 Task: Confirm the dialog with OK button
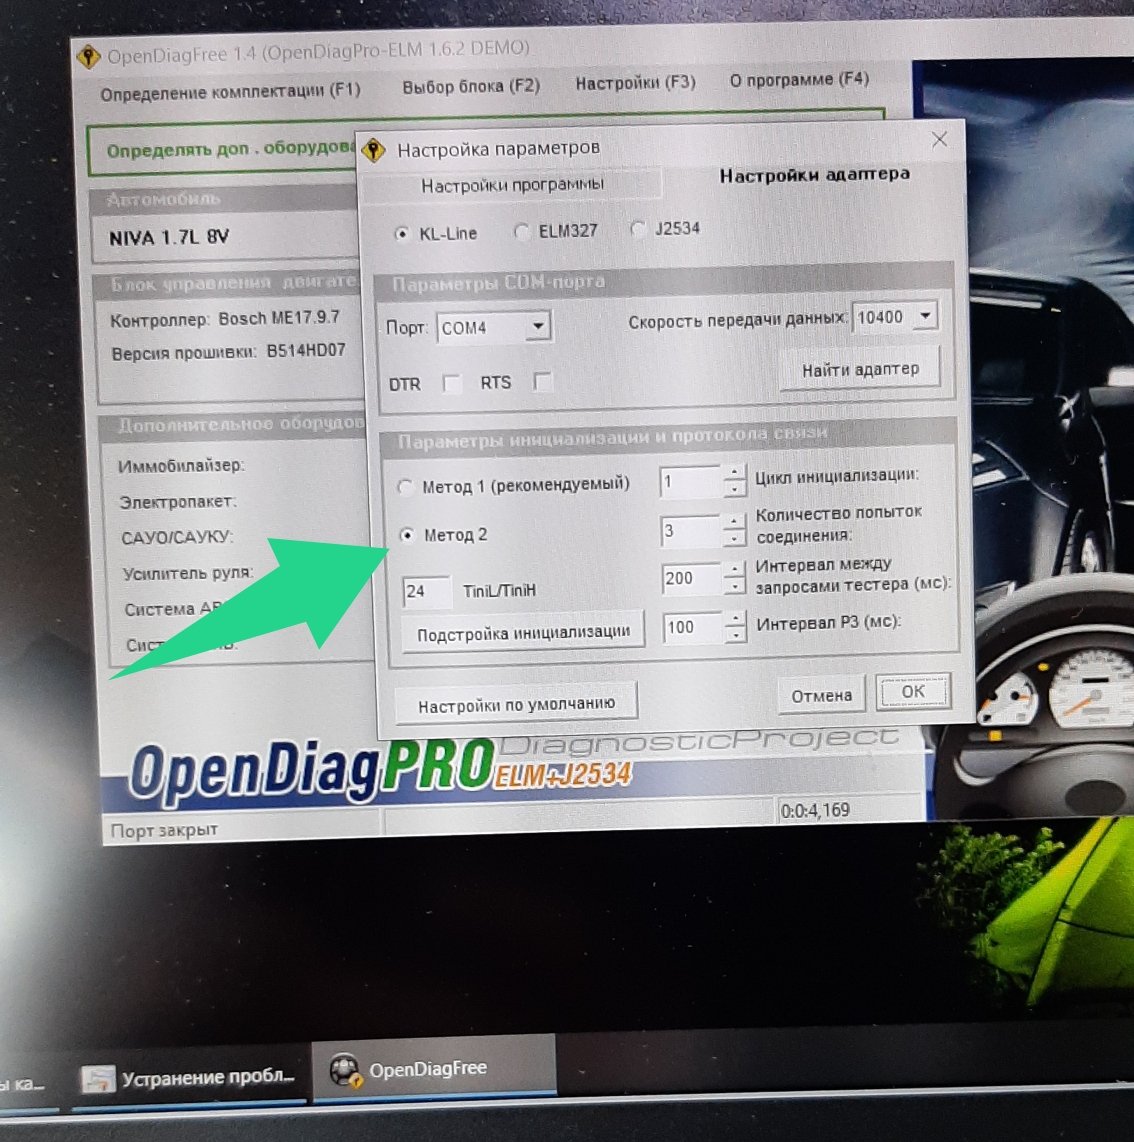[x=913, y=691]
